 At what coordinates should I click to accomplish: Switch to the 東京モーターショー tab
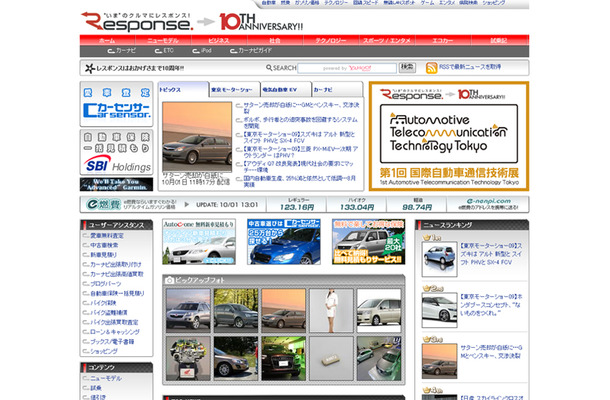(x=235, y=89)
